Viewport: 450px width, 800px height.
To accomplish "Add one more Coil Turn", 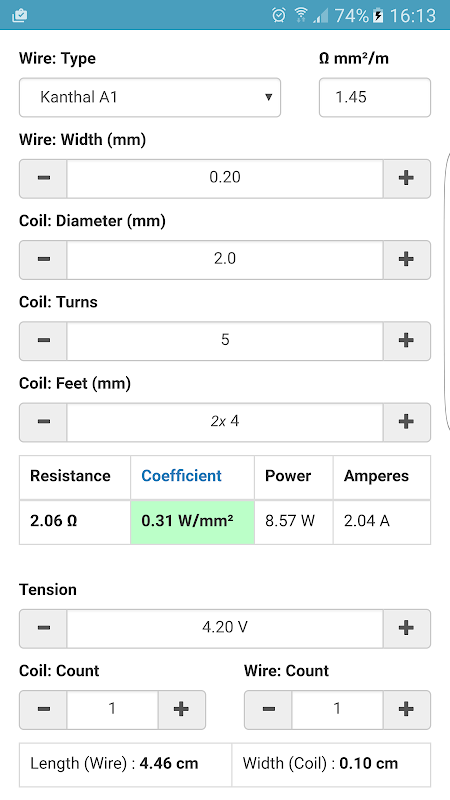I will click(x=406, y=340).
